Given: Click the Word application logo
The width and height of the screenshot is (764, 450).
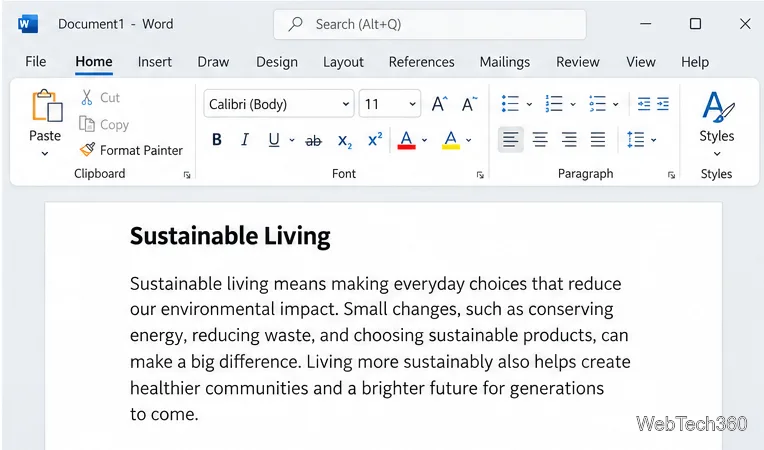Looking at the screenshot, I should tap(28, 24).
